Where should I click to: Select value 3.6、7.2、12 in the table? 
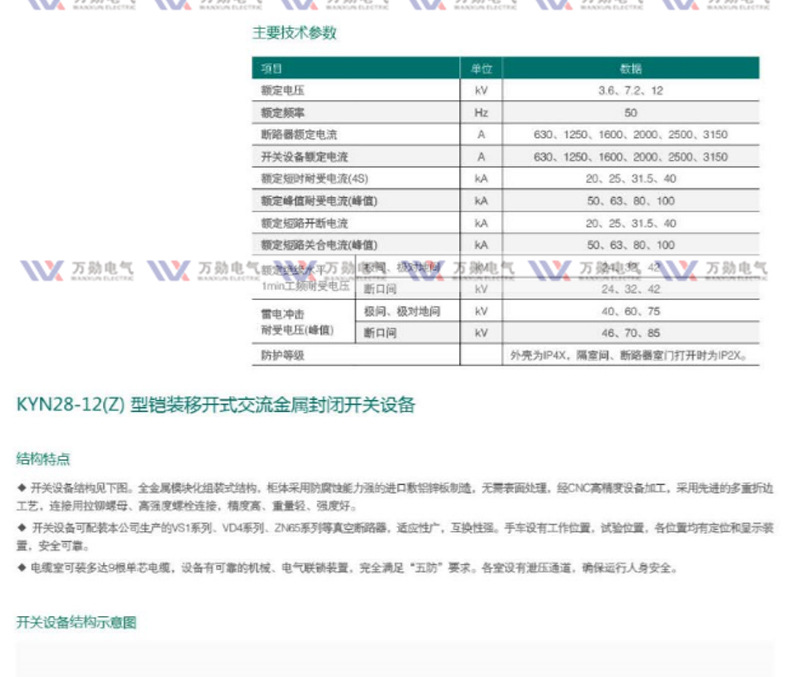pyautogui.click(x=631, y=91)
